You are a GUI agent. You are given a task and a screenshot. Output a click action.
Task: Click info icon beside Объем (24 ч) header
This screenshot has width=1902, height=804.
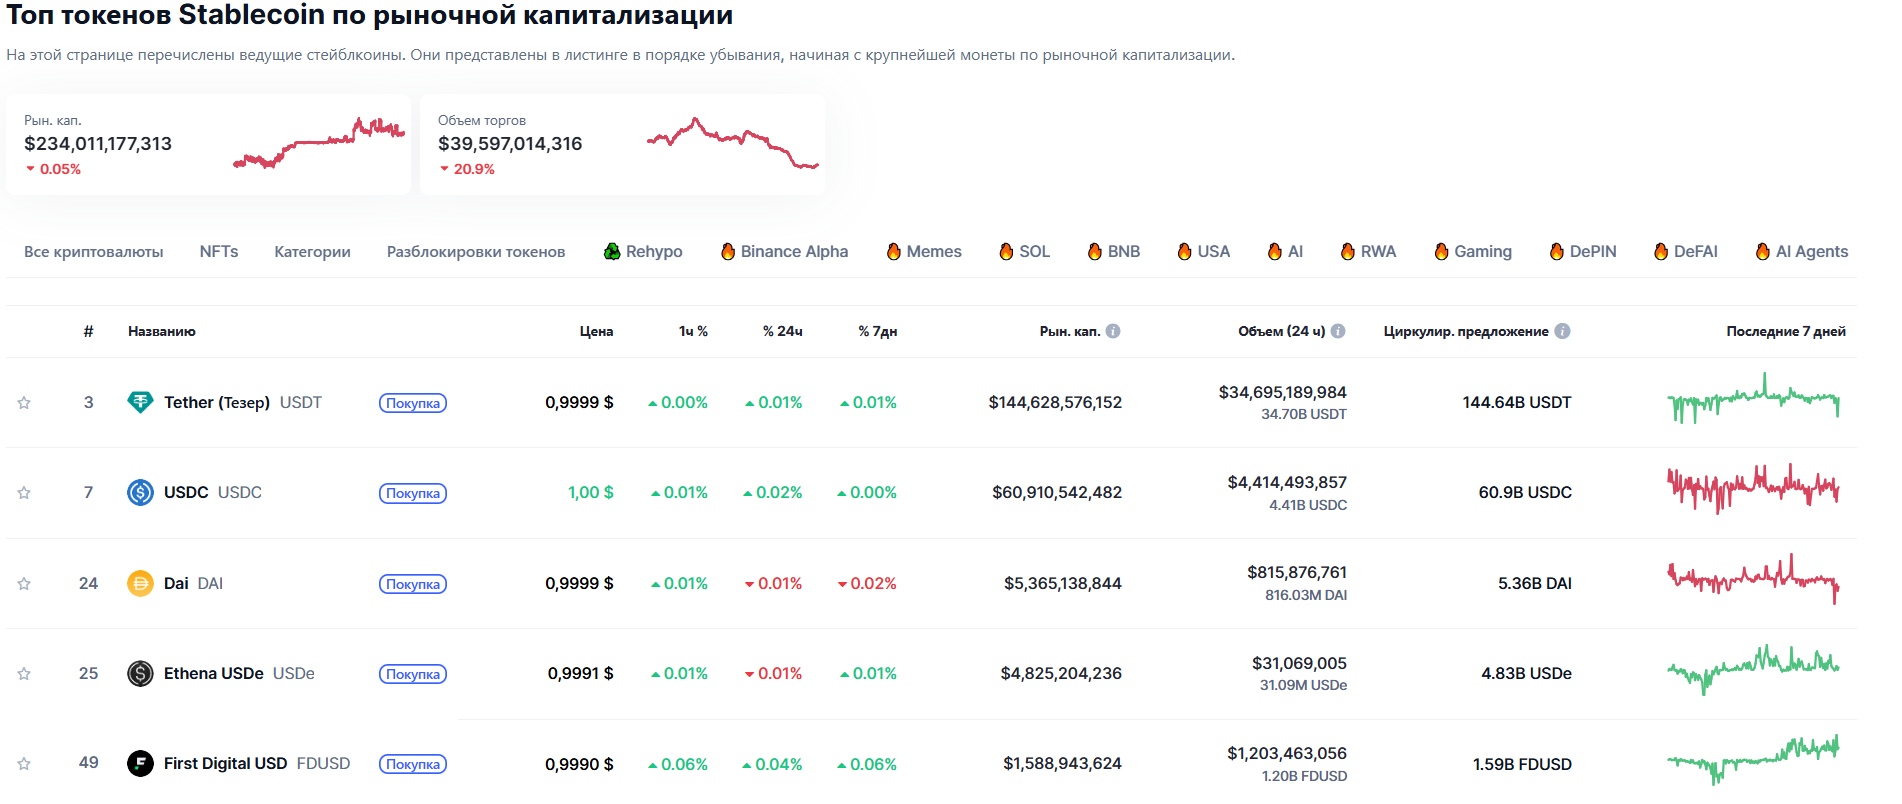(1338, 331)
